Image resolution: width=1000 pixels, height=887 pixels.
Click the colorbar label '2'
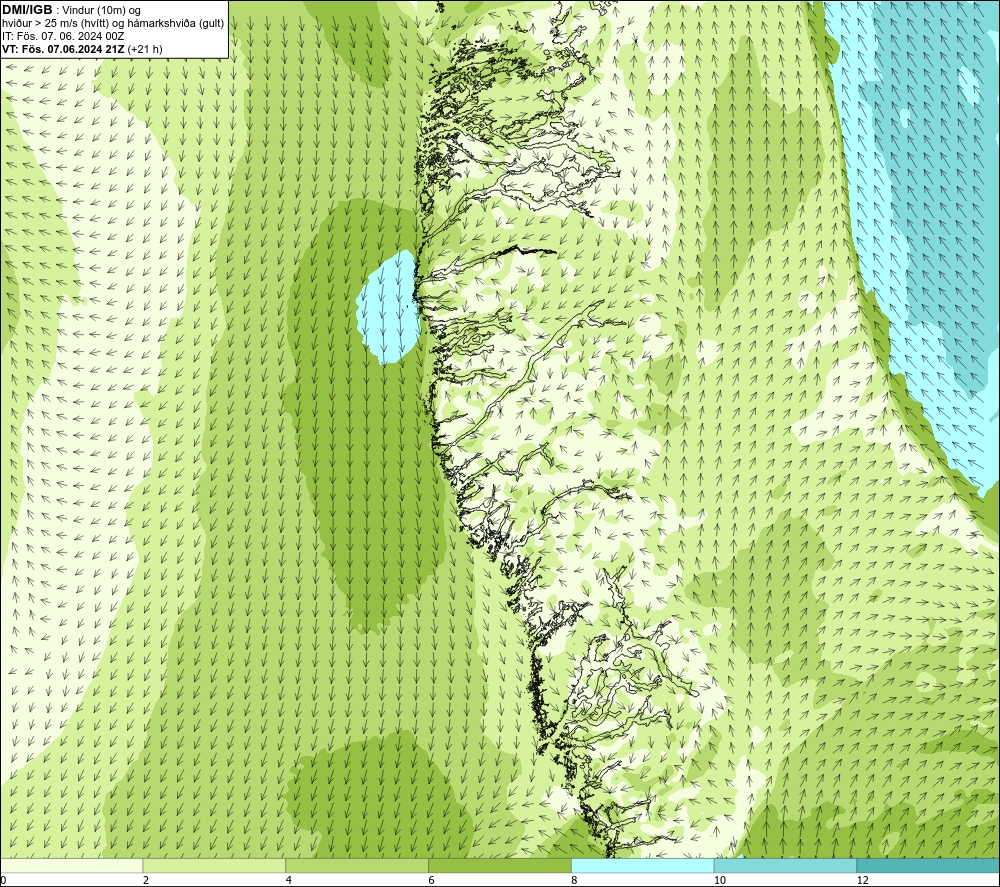[x=146, y=880]
